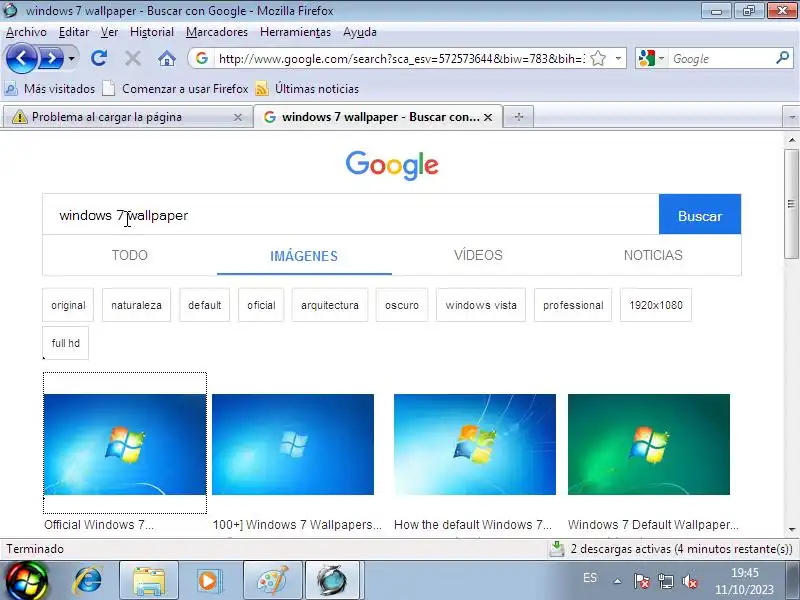Apply the naturaleza filter chip
This screenshot has width=800, height=600.
pos(136,305)
